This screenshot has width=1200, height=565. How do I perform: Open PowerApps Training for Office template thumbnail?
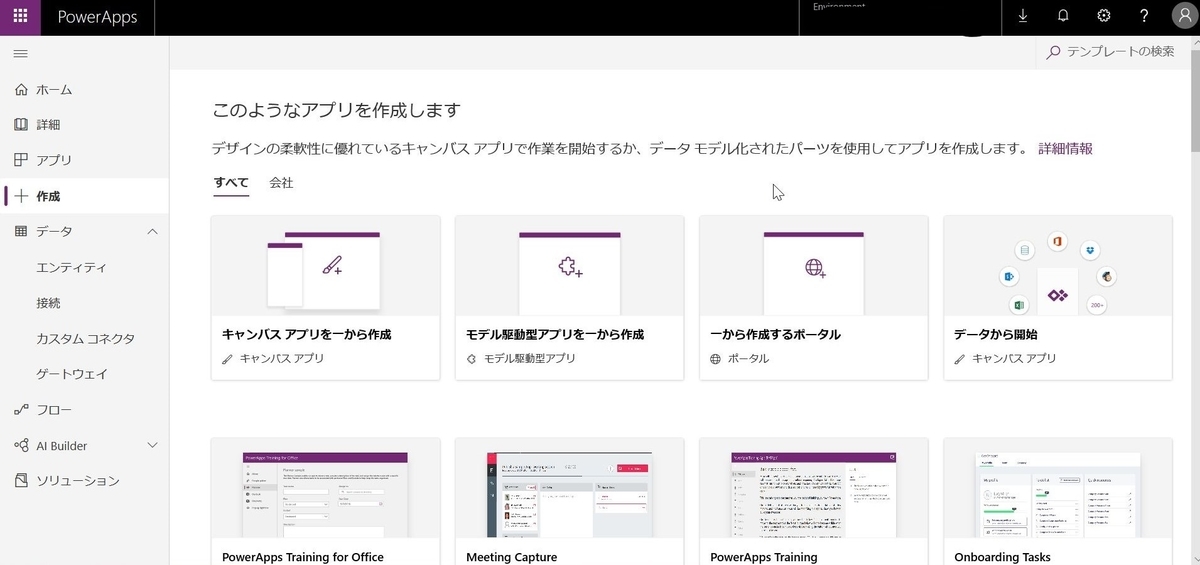pyautogui.click(x=325, y=494)
